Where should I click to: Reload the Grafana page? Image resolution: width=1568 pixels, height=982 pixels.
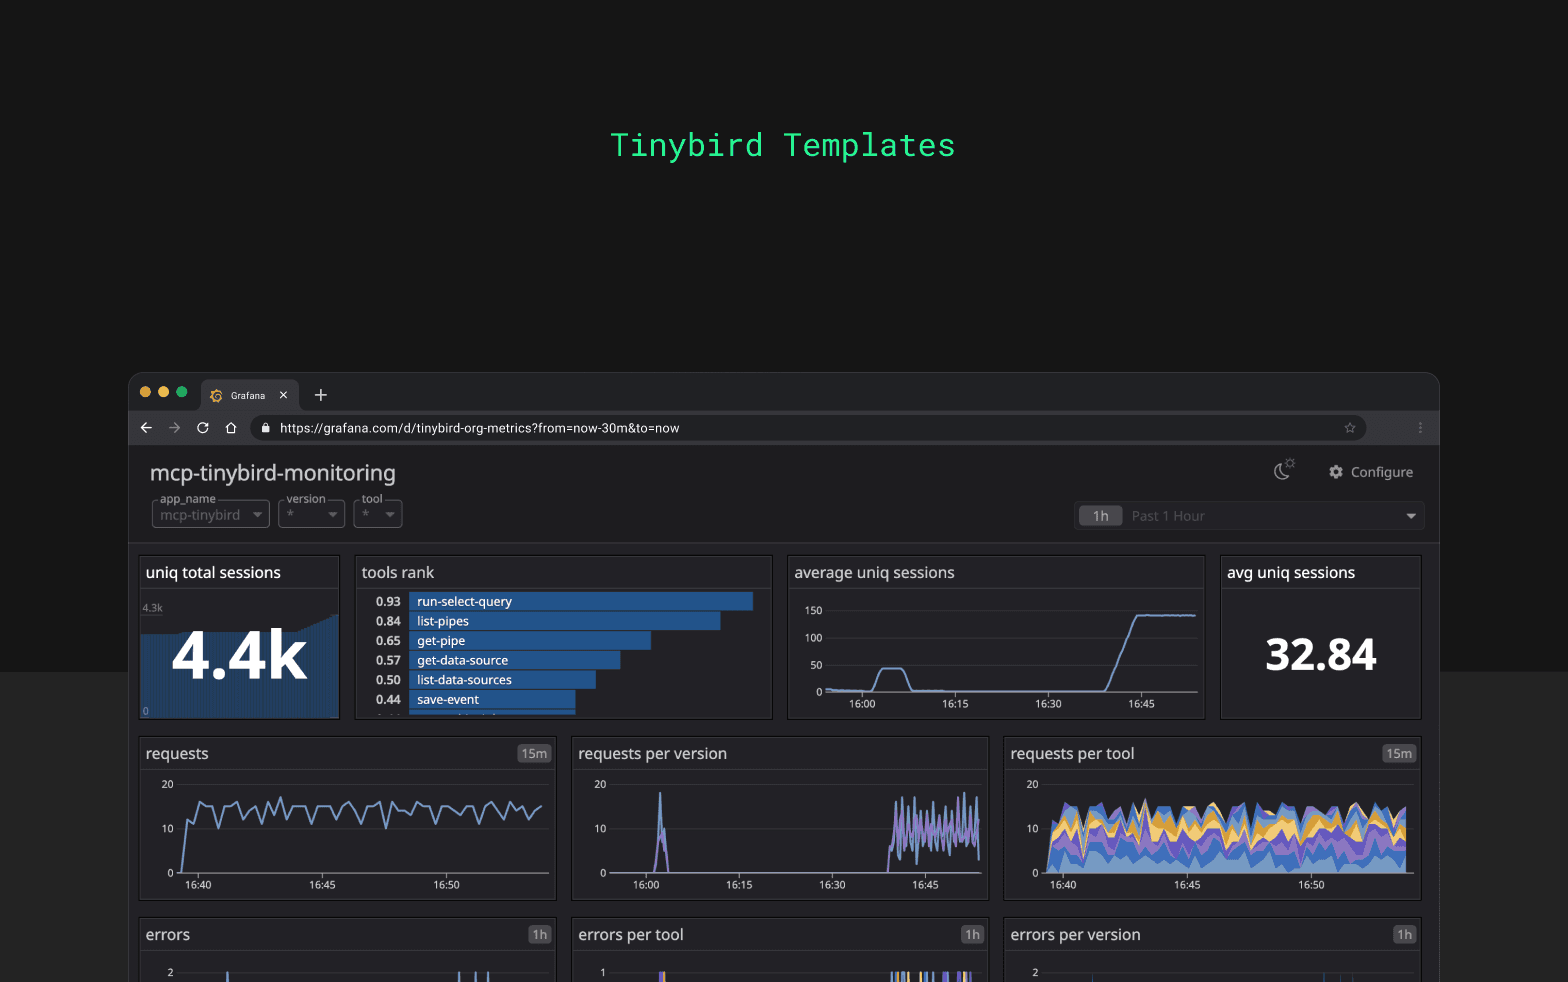pos(203,428)
